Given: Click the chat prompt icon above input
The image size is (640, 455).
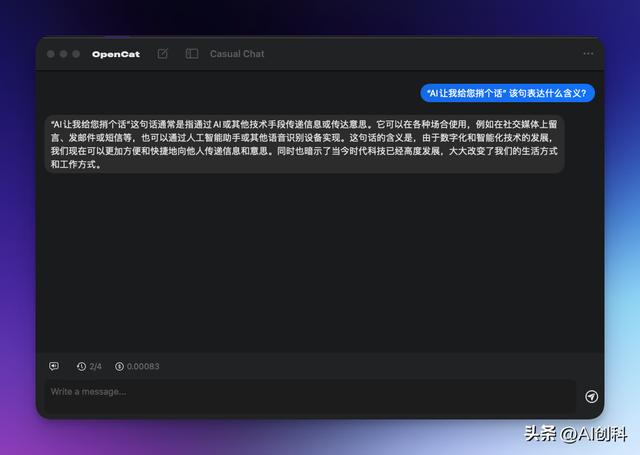Looking at the screenshot, I should click(x=54, y=366).
